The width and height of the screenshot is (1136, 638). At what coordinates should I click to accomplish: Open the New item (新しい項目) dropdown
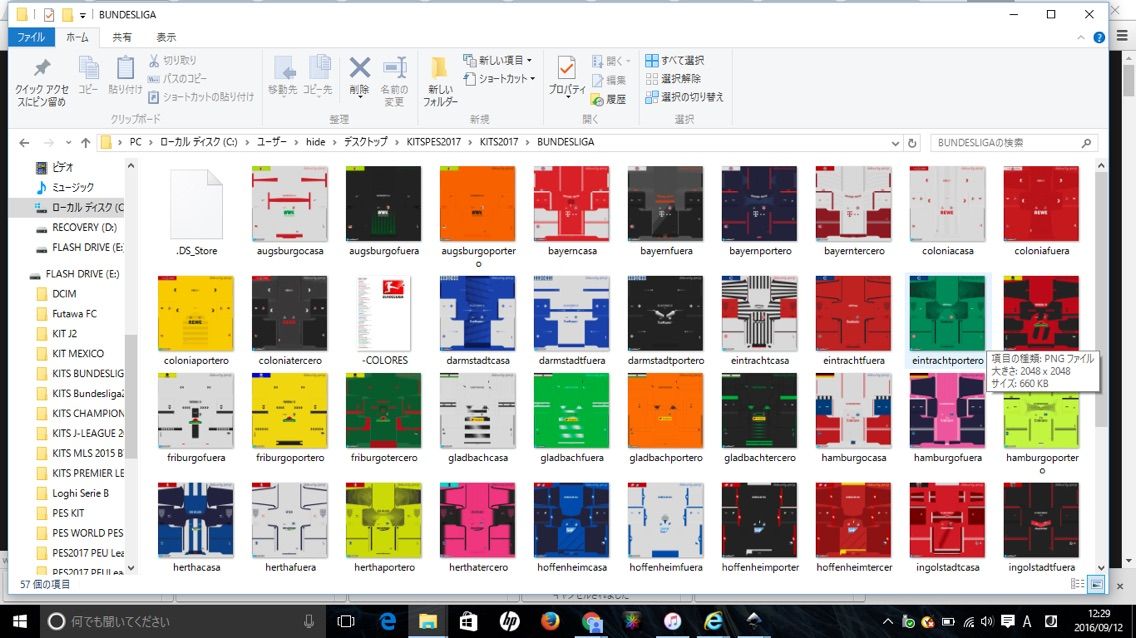pyautogui.click(x=498, y=60)
